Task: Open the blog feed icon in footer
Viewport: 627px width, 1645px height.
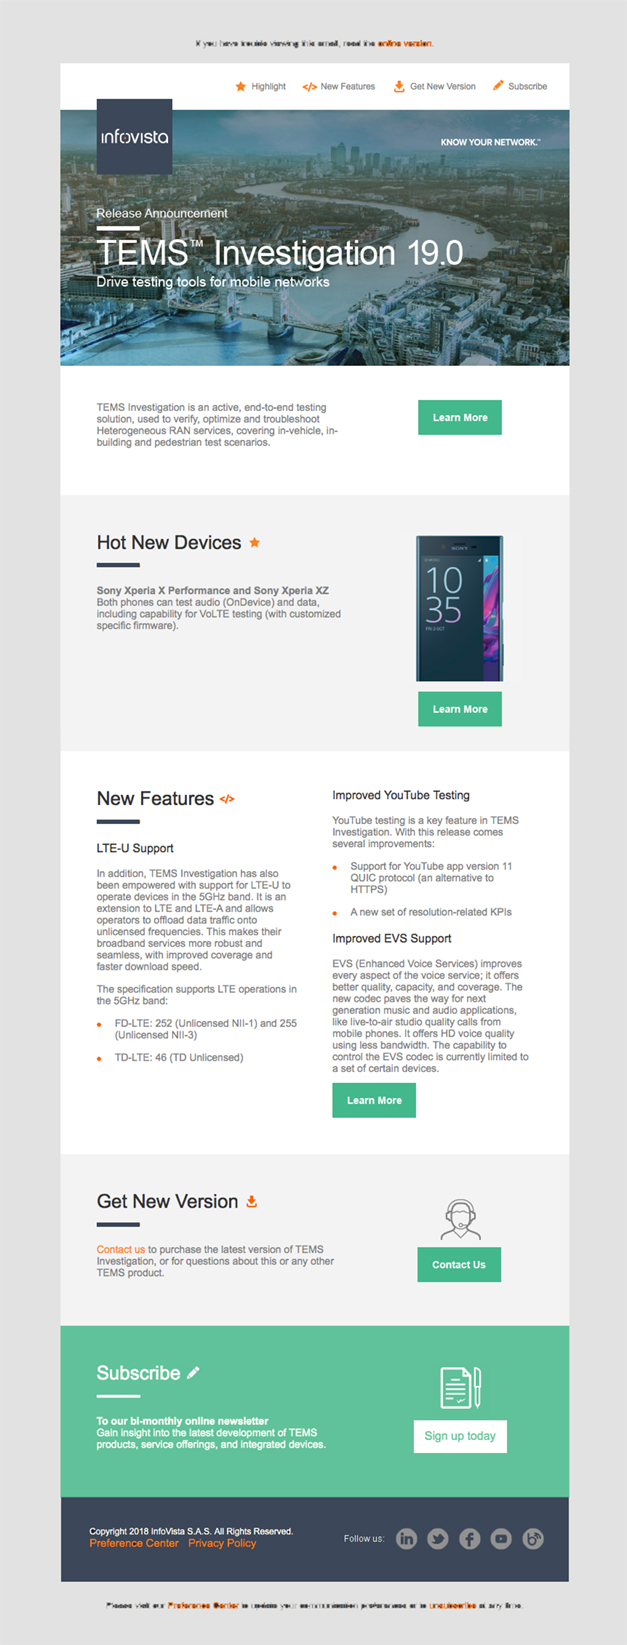Action: (533, 1538)
